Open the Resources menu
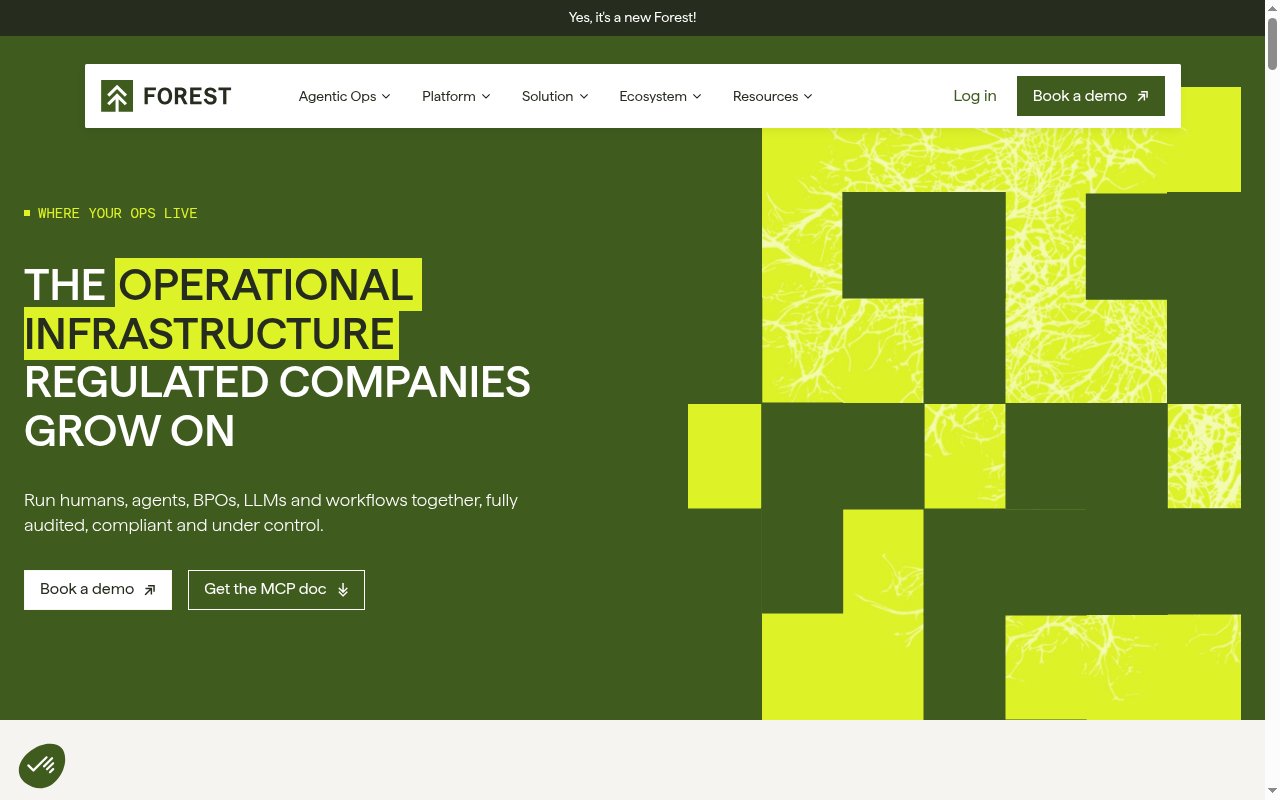The width and height of the screenshot is (1280, 800). click(773, 96)
